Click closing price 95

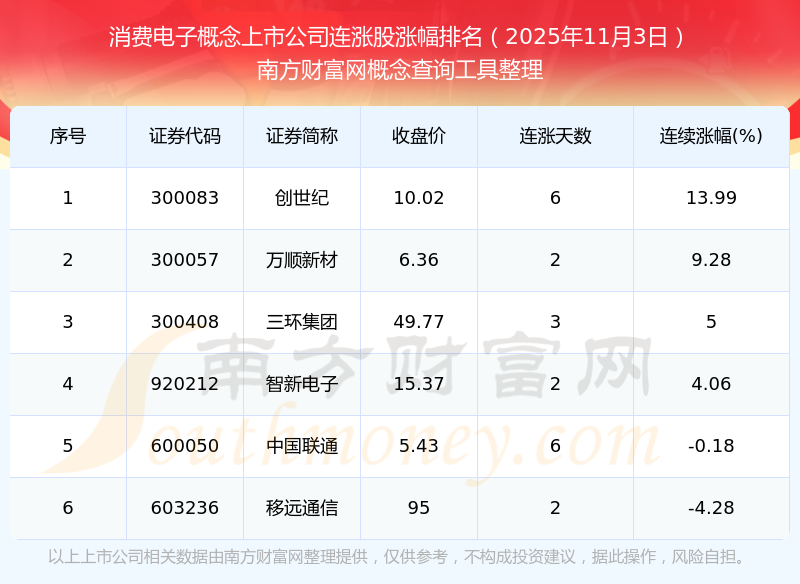point(419,508)
